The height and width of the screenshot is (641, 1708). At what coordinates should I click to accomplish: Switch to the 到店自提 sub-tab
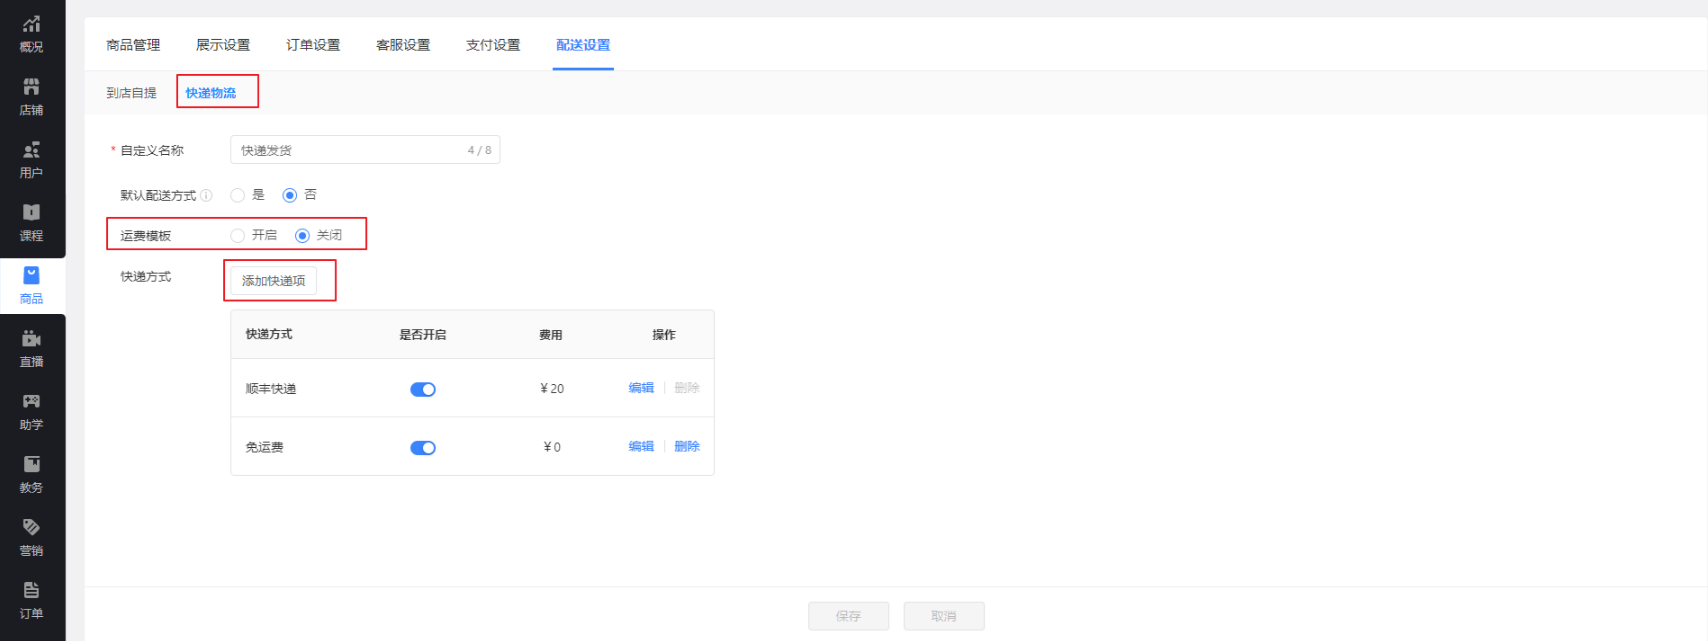131,93
